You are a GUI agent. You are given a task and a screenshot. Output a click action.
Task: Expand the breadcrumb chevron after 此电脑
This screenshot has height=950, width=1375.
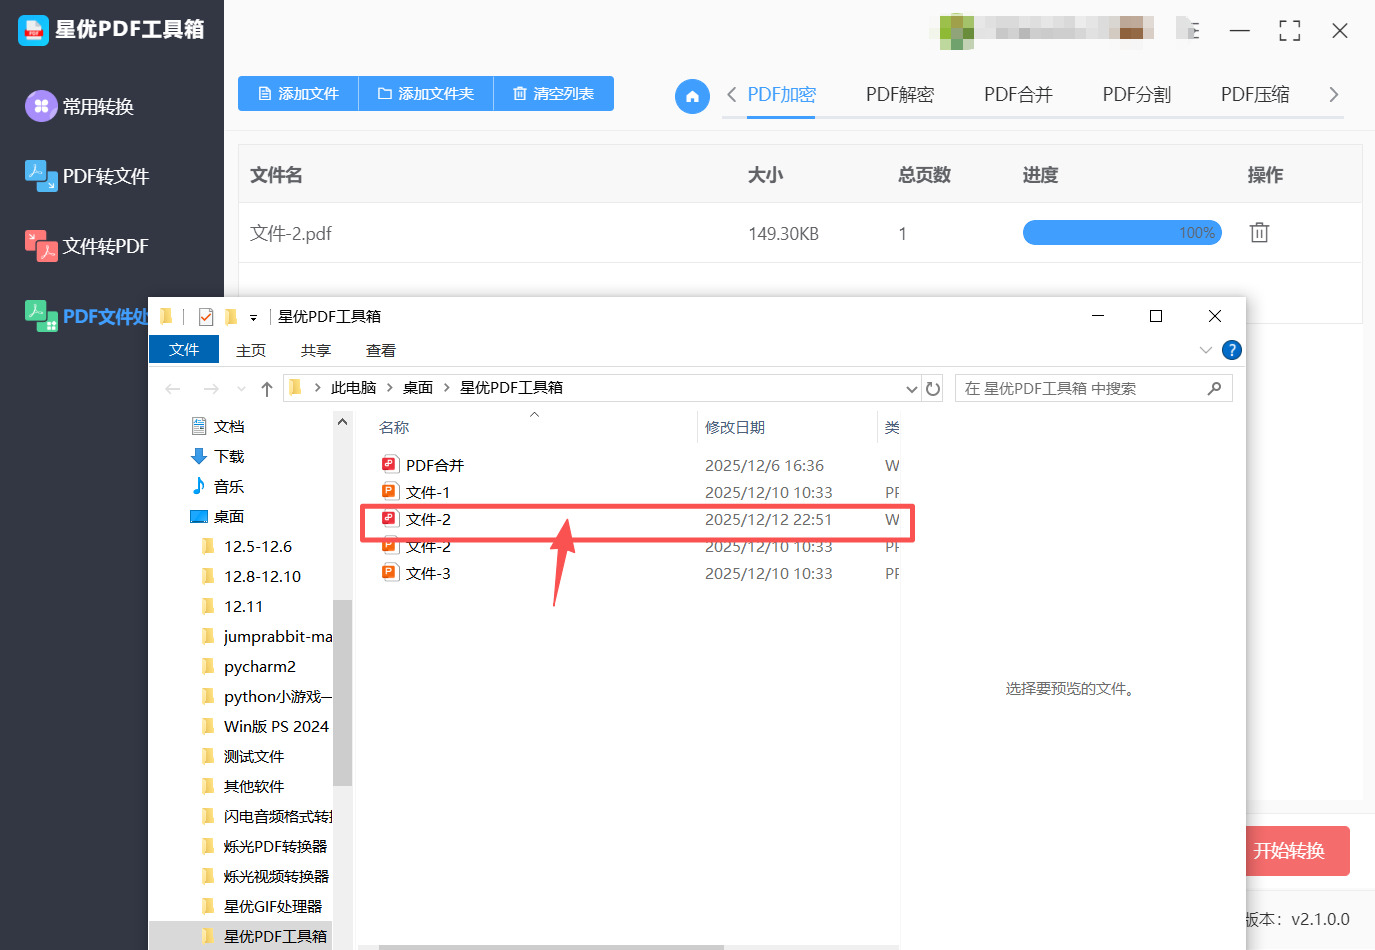tap(390, 388)
